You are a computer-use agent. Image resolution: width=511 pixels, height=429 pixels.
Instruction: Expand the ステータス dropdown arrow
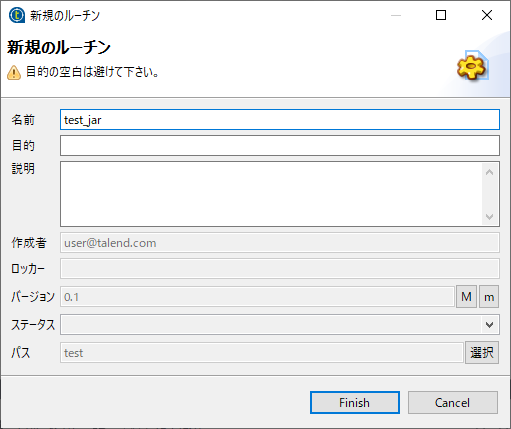(490, 325)
